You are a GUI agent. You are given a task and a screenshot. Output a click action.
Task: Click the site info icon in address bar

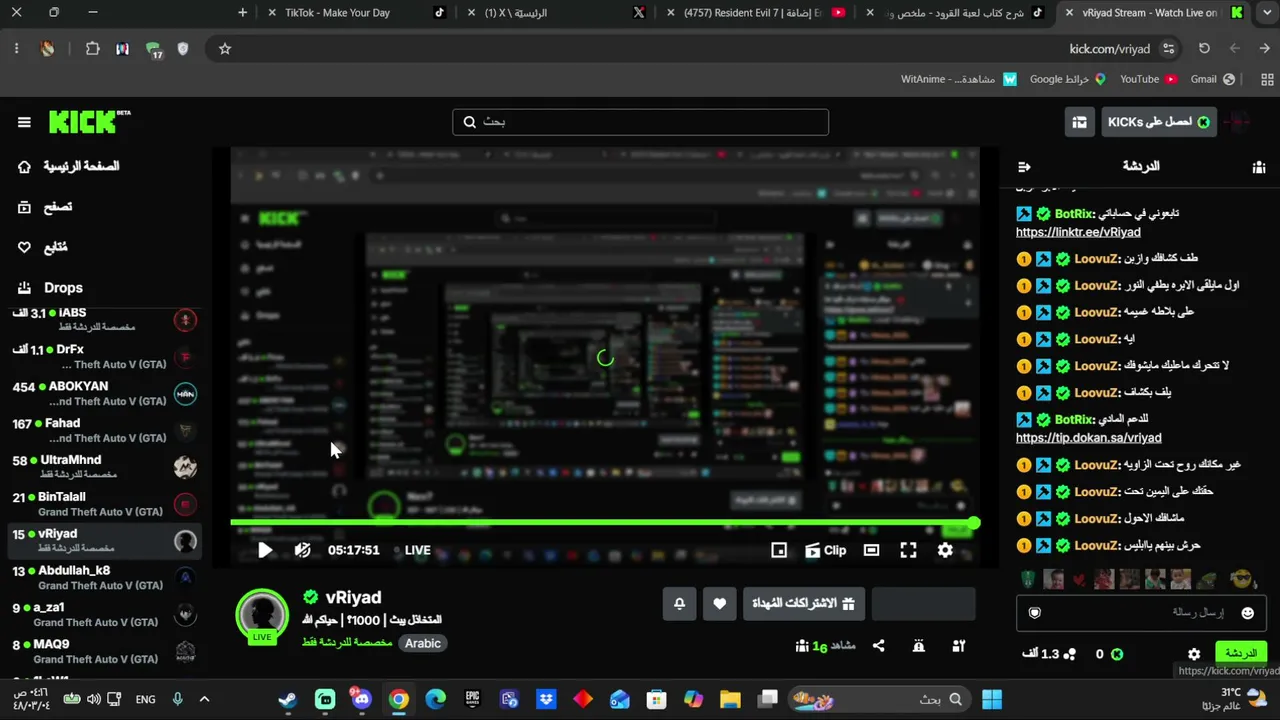pos(1168,49)
